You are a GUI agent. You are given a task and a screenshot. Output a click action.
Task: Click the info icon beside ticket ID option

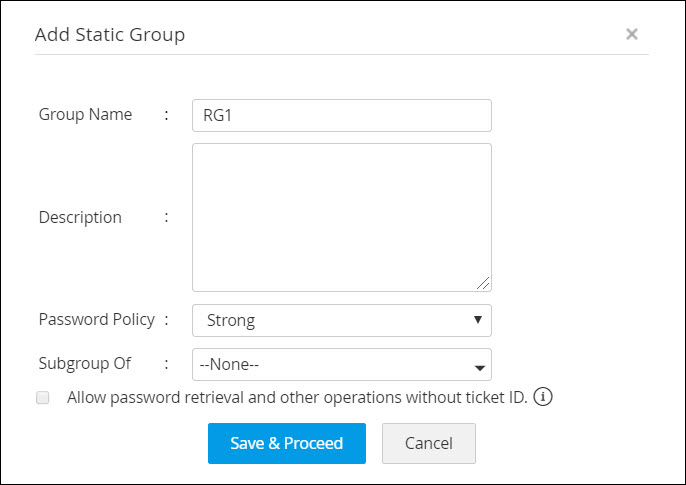click(543, 397)
